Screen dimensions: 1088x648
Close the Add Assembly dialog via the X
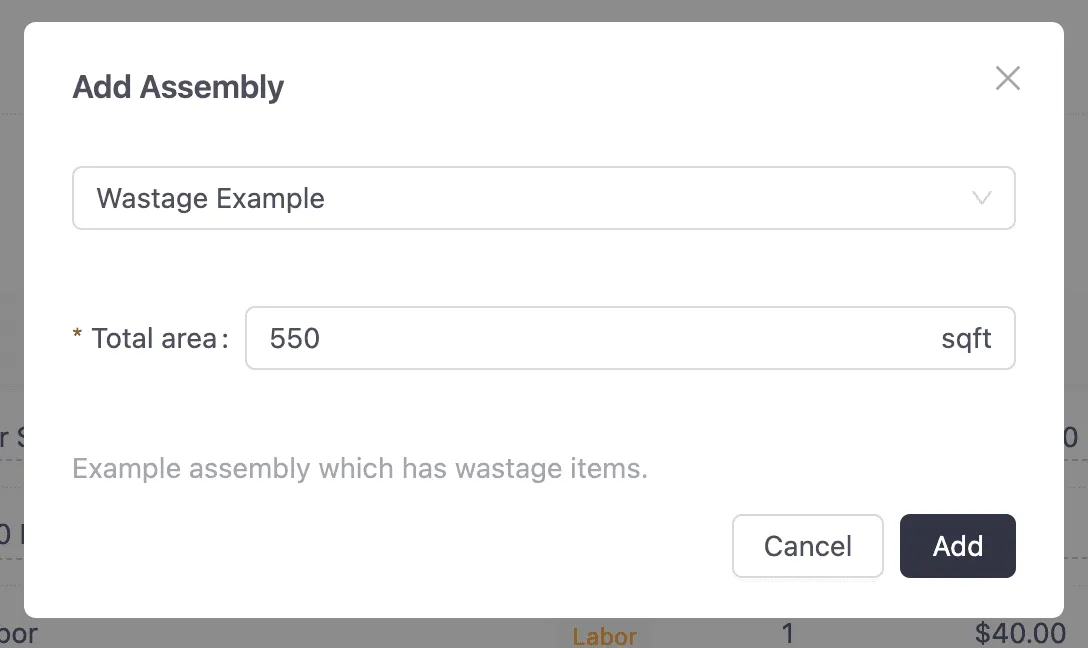click(1008, 78)
